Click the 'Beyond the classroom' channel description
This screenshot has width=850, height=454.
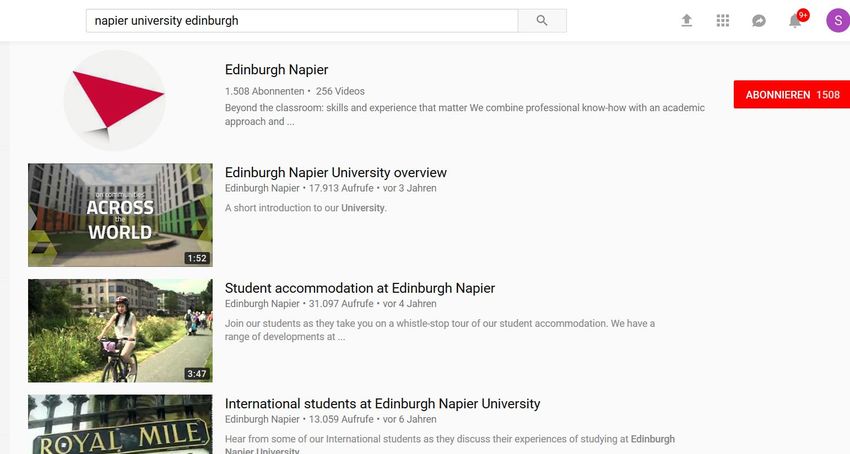tap(465, 114)
